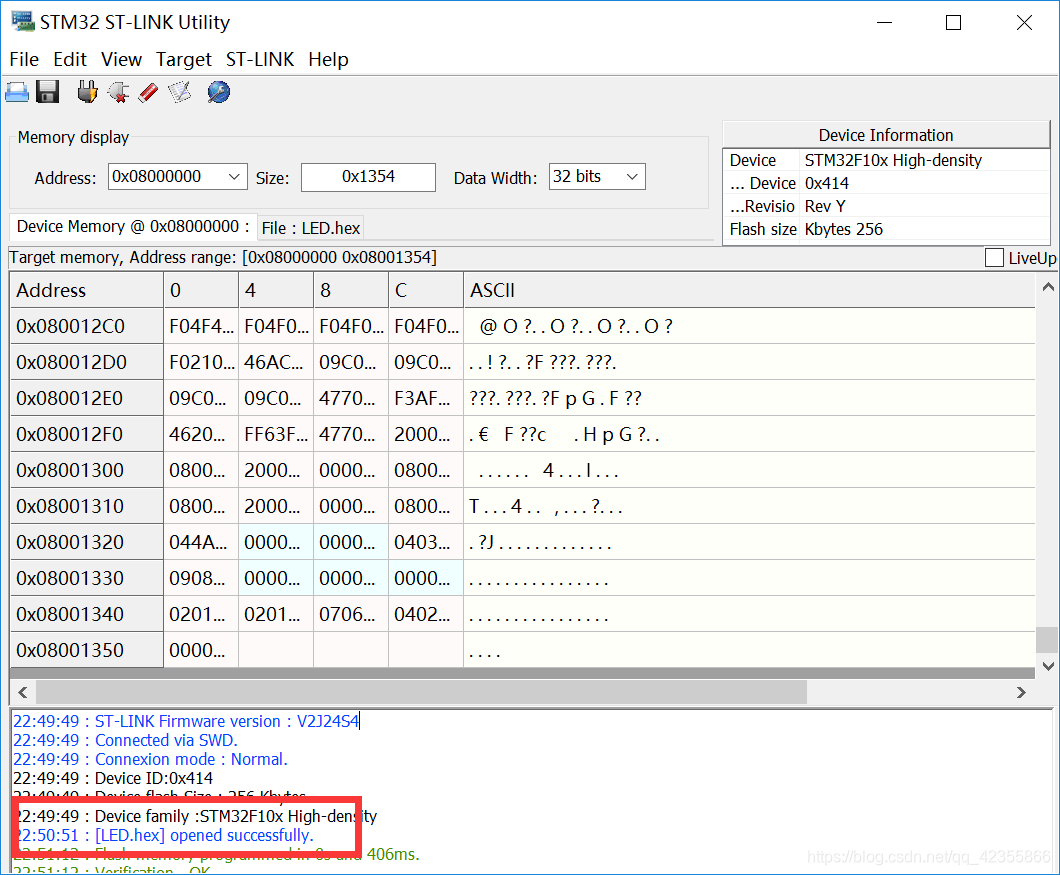Image resolution: width=1060 pixels, height=875 pixels.
Task: Open the File menu
Action: (x=24, y=60)
